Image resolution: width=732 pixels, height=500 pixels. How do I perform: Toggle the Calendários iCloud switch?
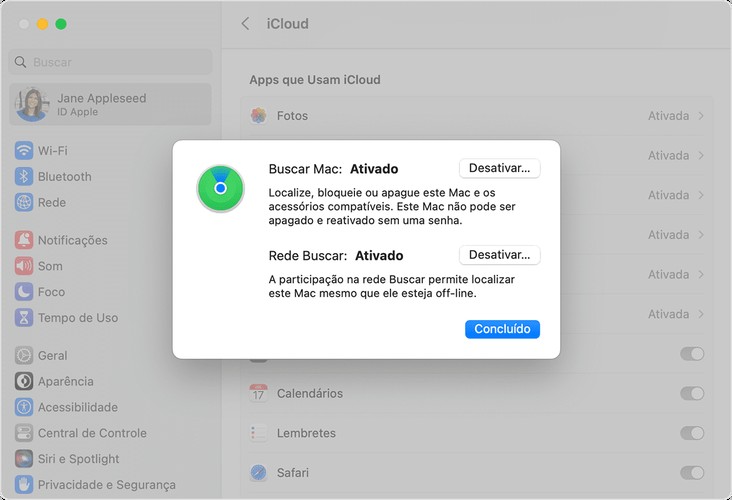click(692, 394)
